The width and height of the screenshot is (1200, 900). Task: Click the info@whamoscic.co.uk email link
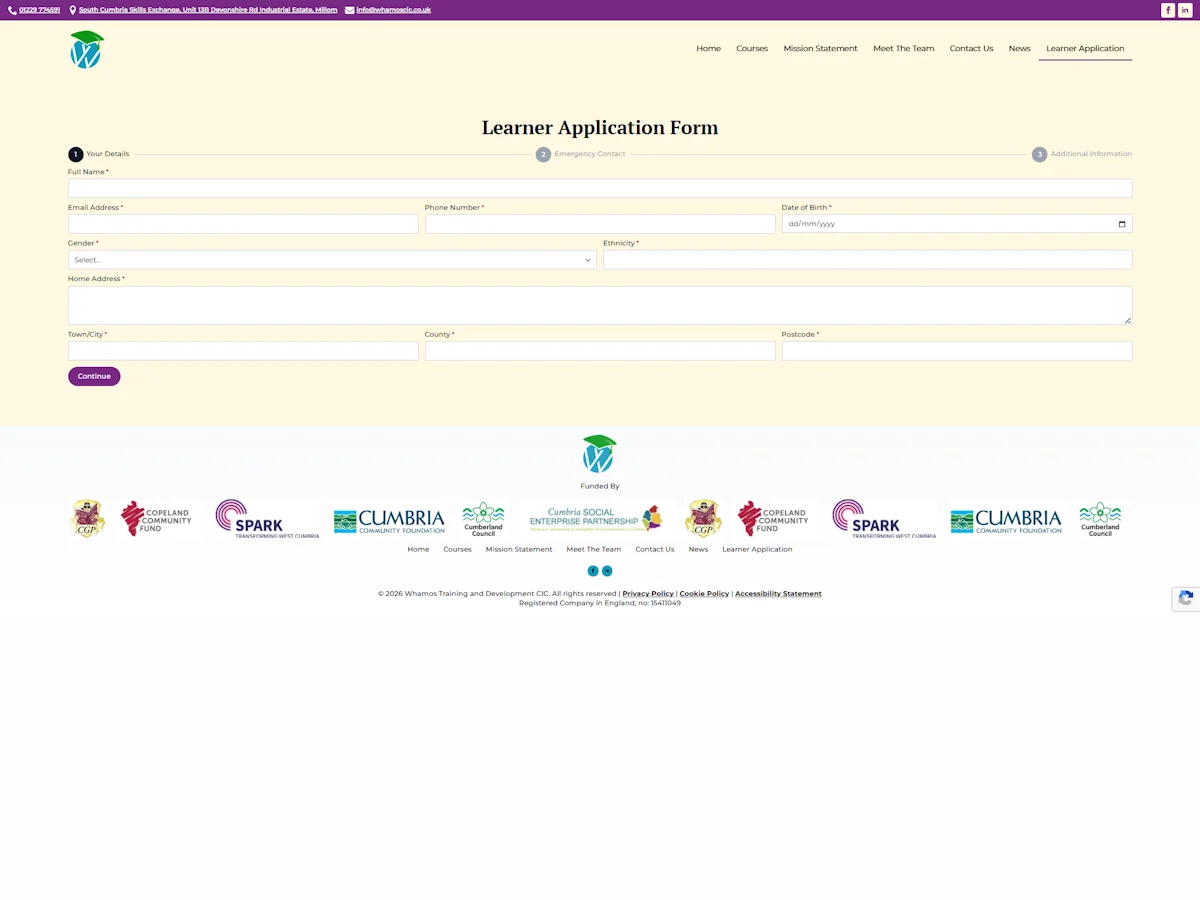(x=394, y=10)
